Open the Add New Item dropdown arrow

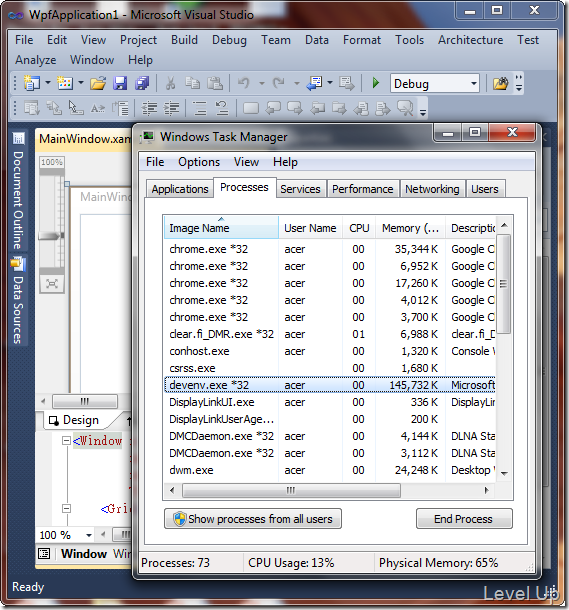[x=81, y=83]
